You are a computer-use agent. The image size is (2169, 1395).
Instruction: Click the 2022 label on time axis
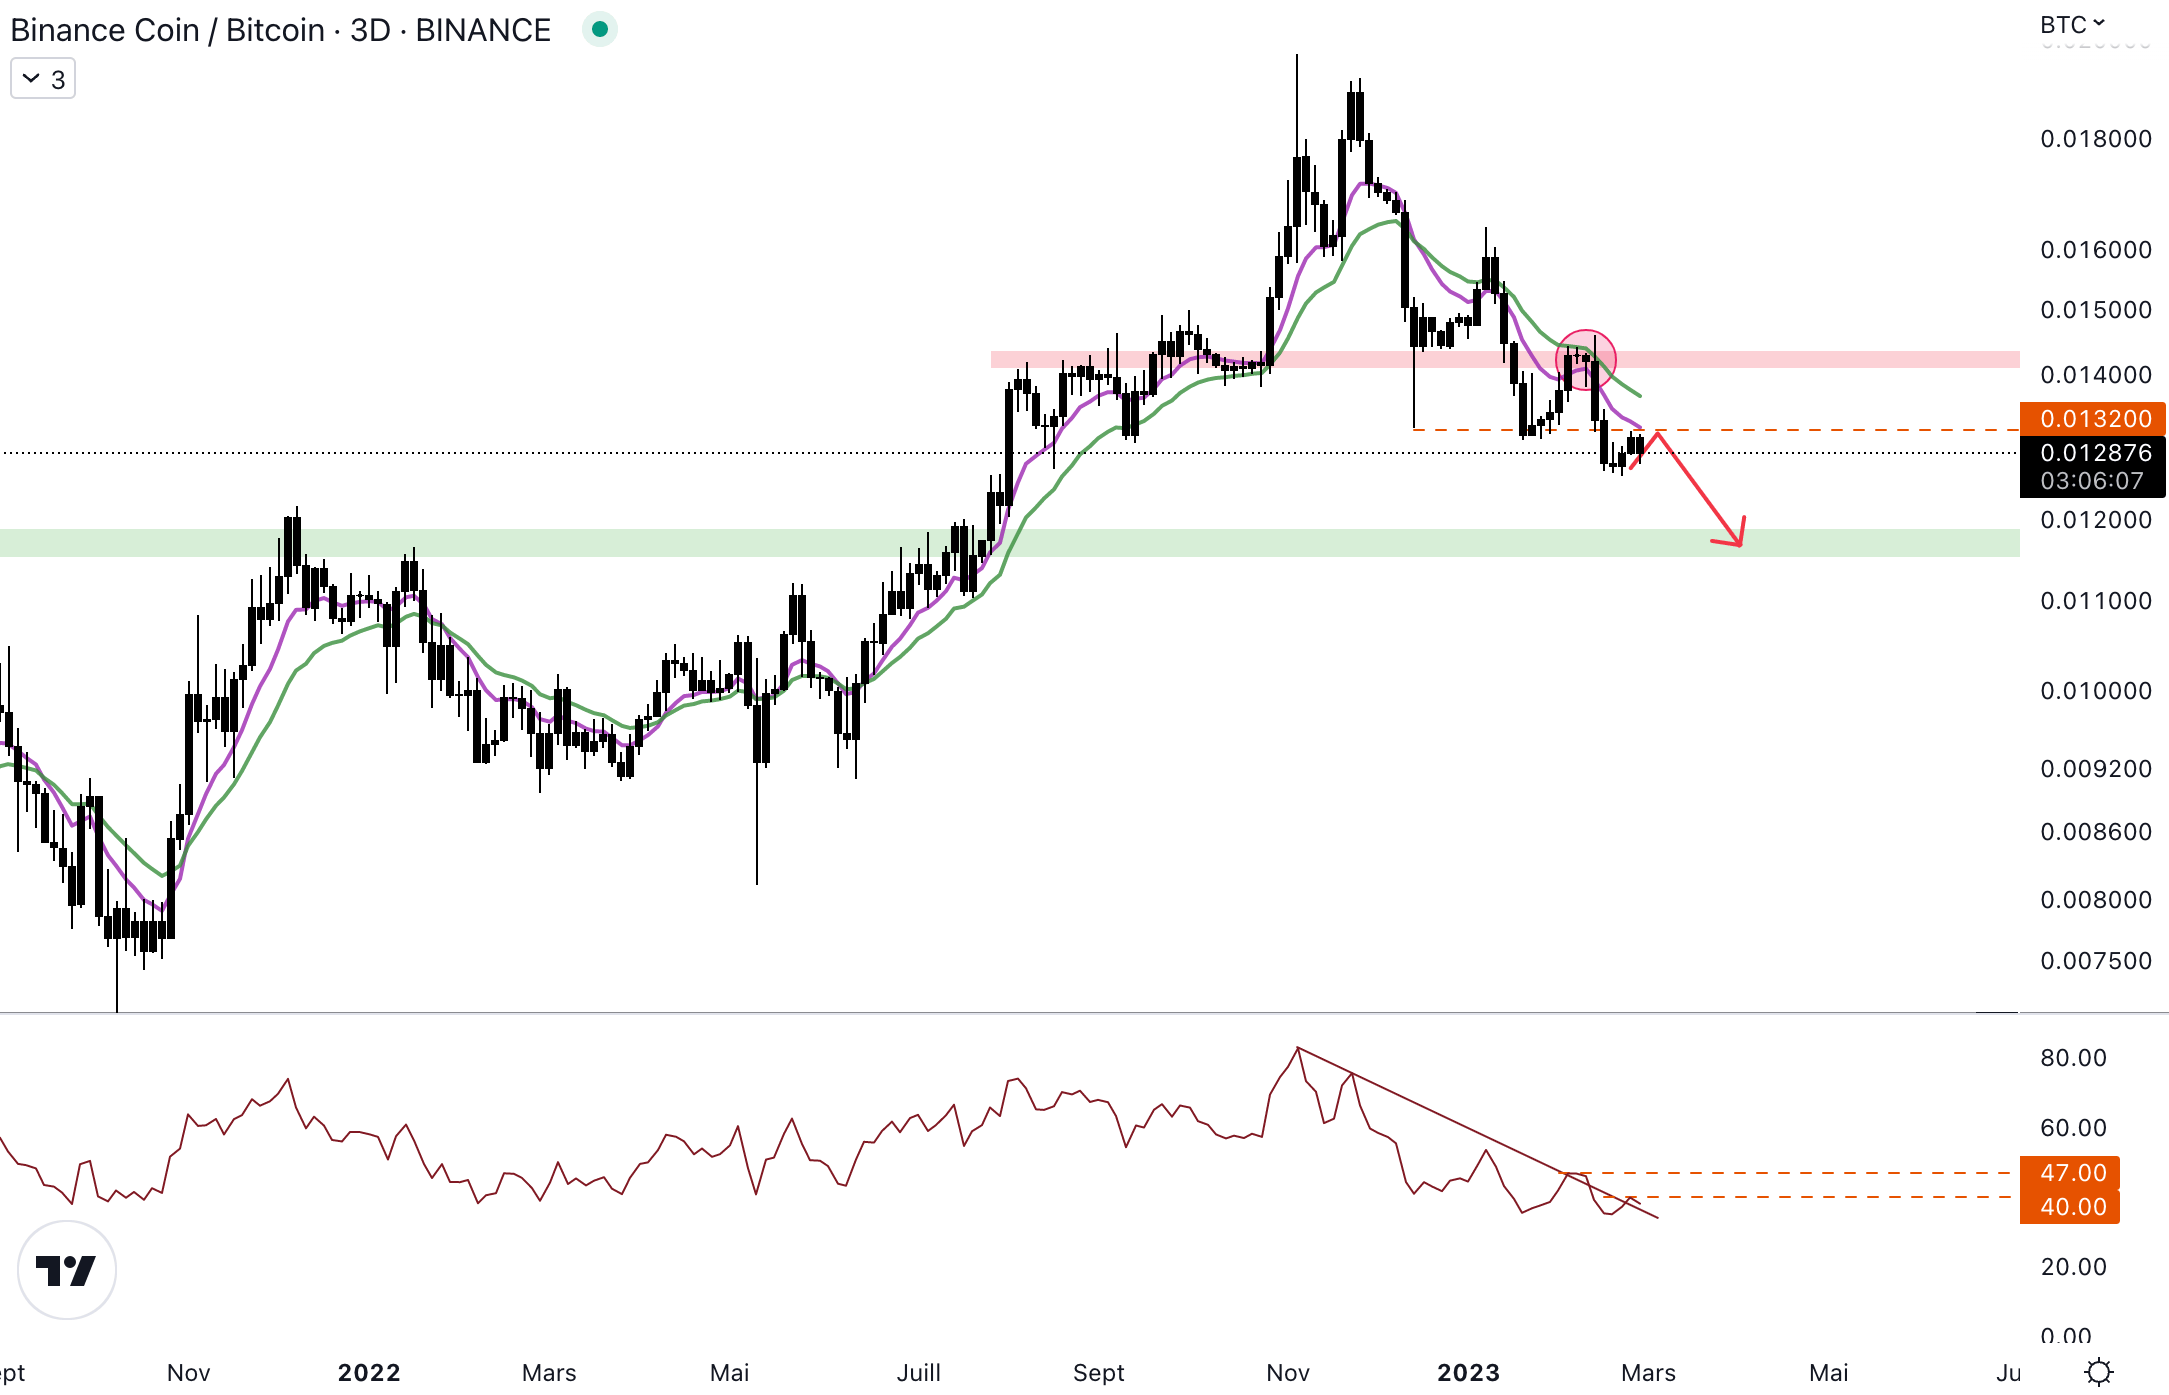coord(368,1372)
